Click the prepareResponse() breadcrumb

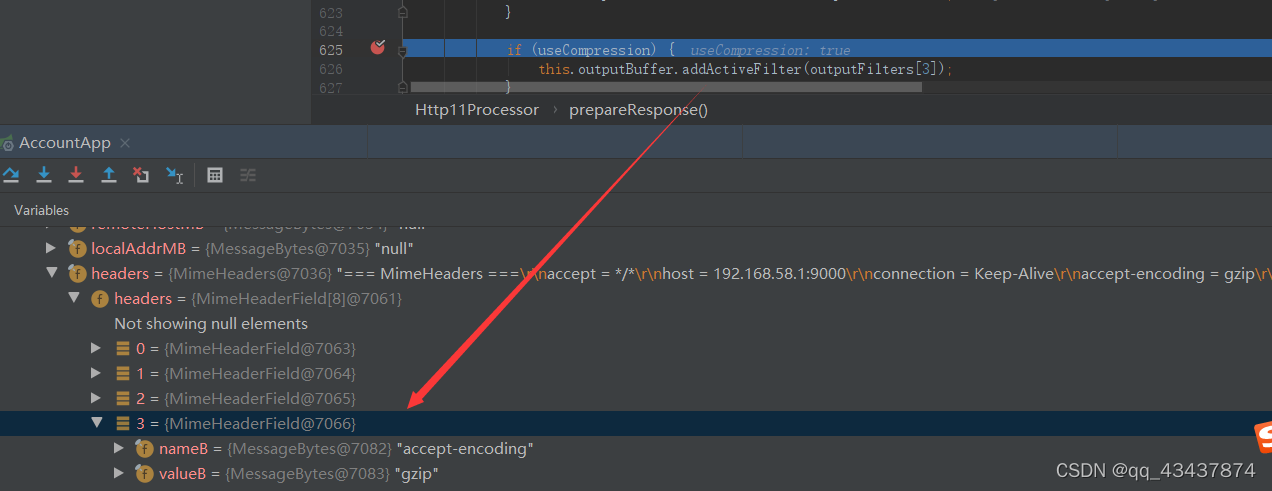click(638, 110)
